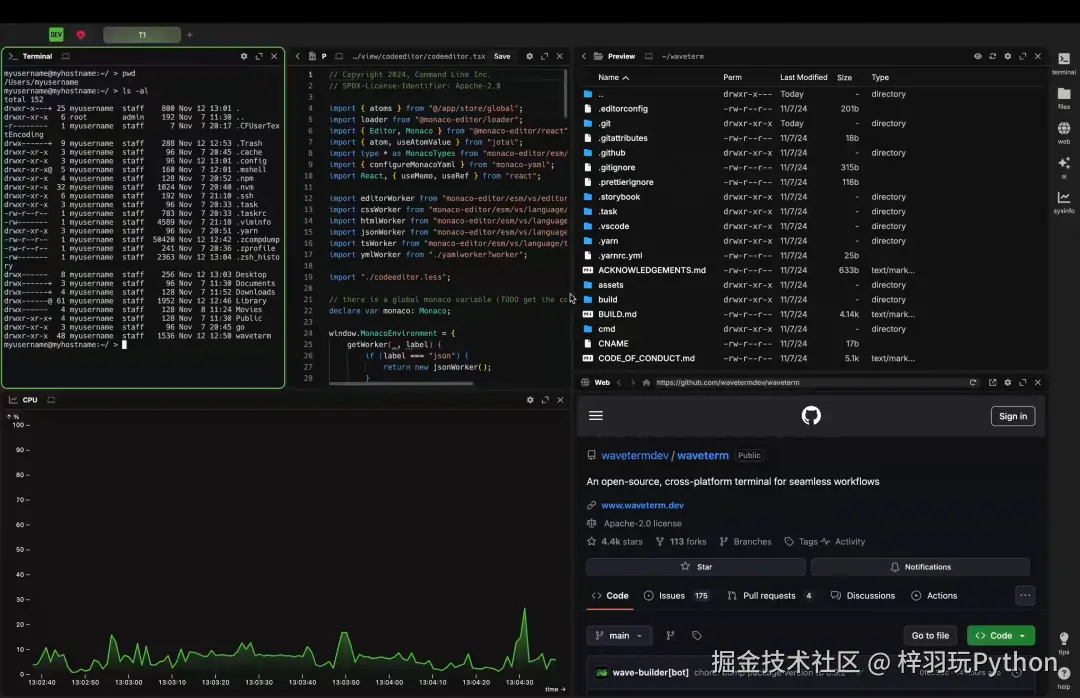Open CPU block settings gear
The width and height of the screenshot is (1080, 698).
tap(530, 400)
